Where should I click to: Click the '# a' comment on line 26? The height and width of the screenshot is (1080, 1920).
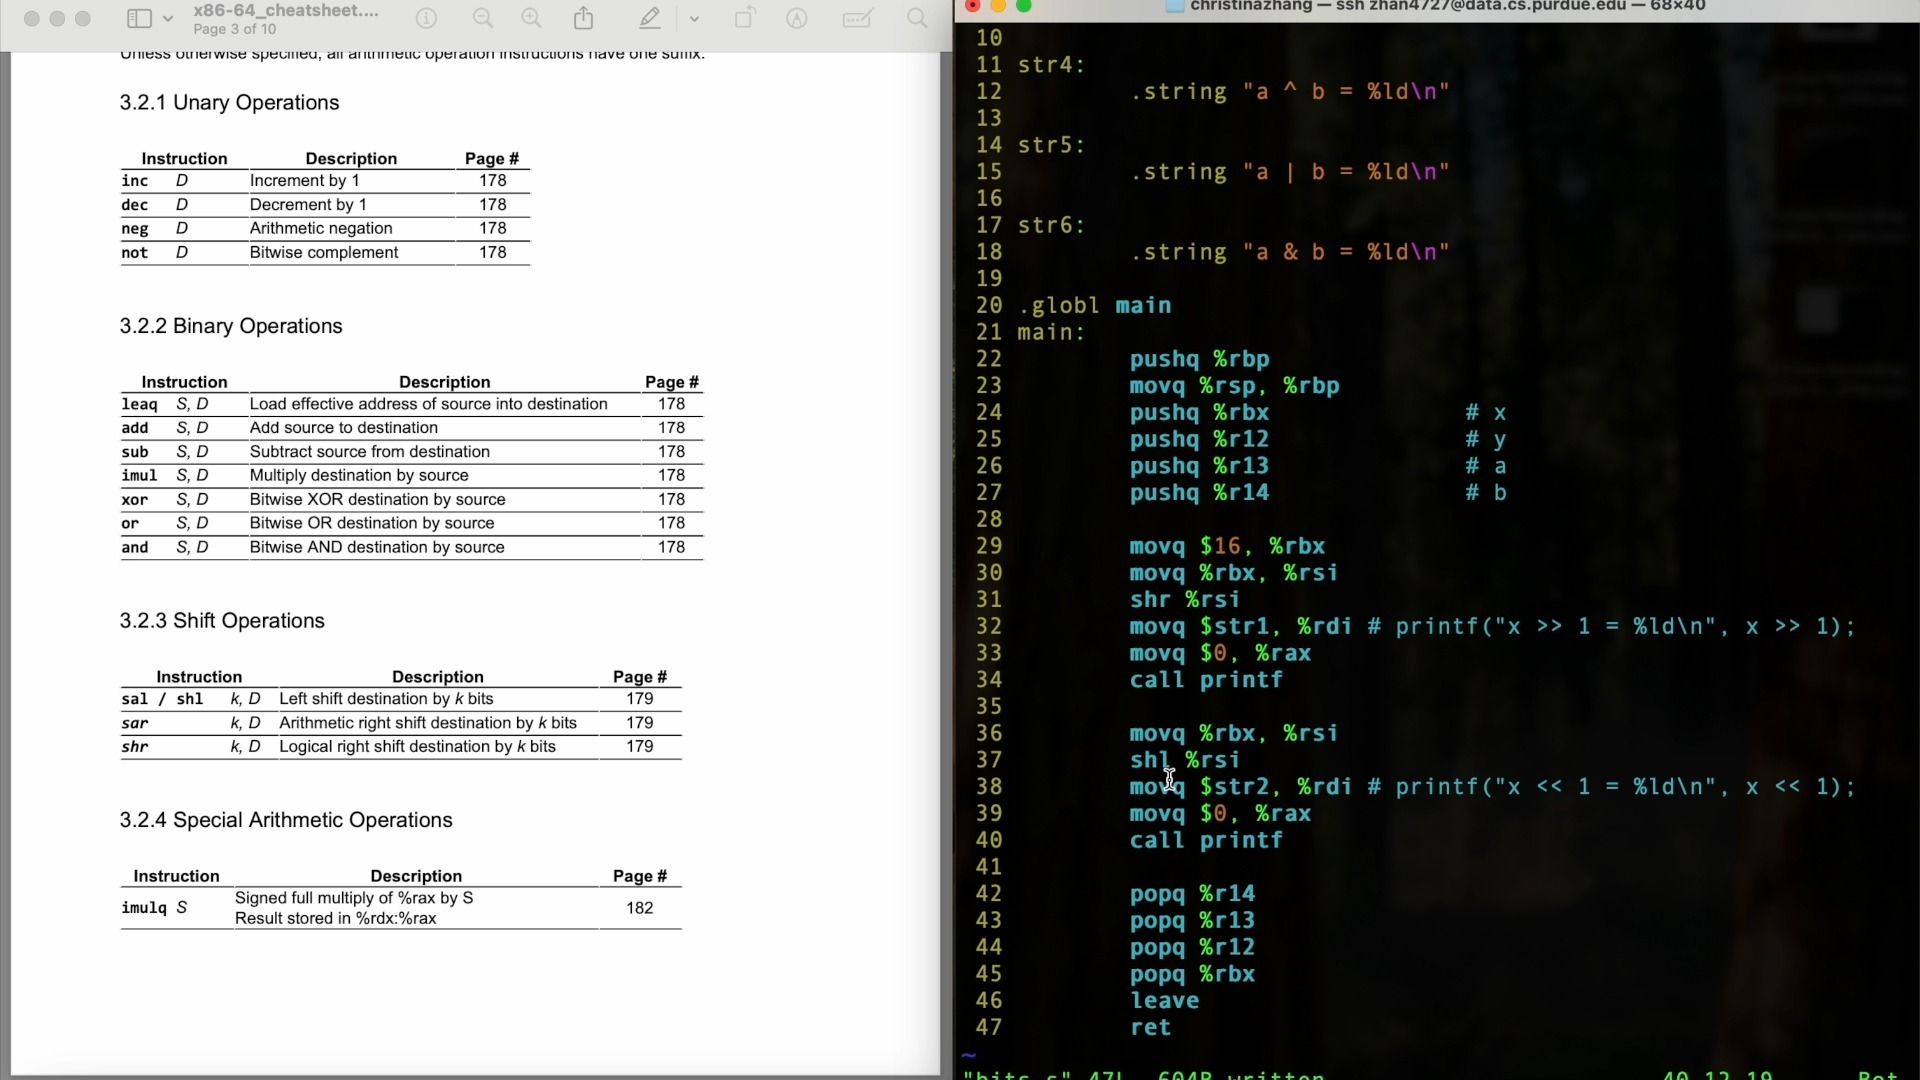pos(1486,466)
